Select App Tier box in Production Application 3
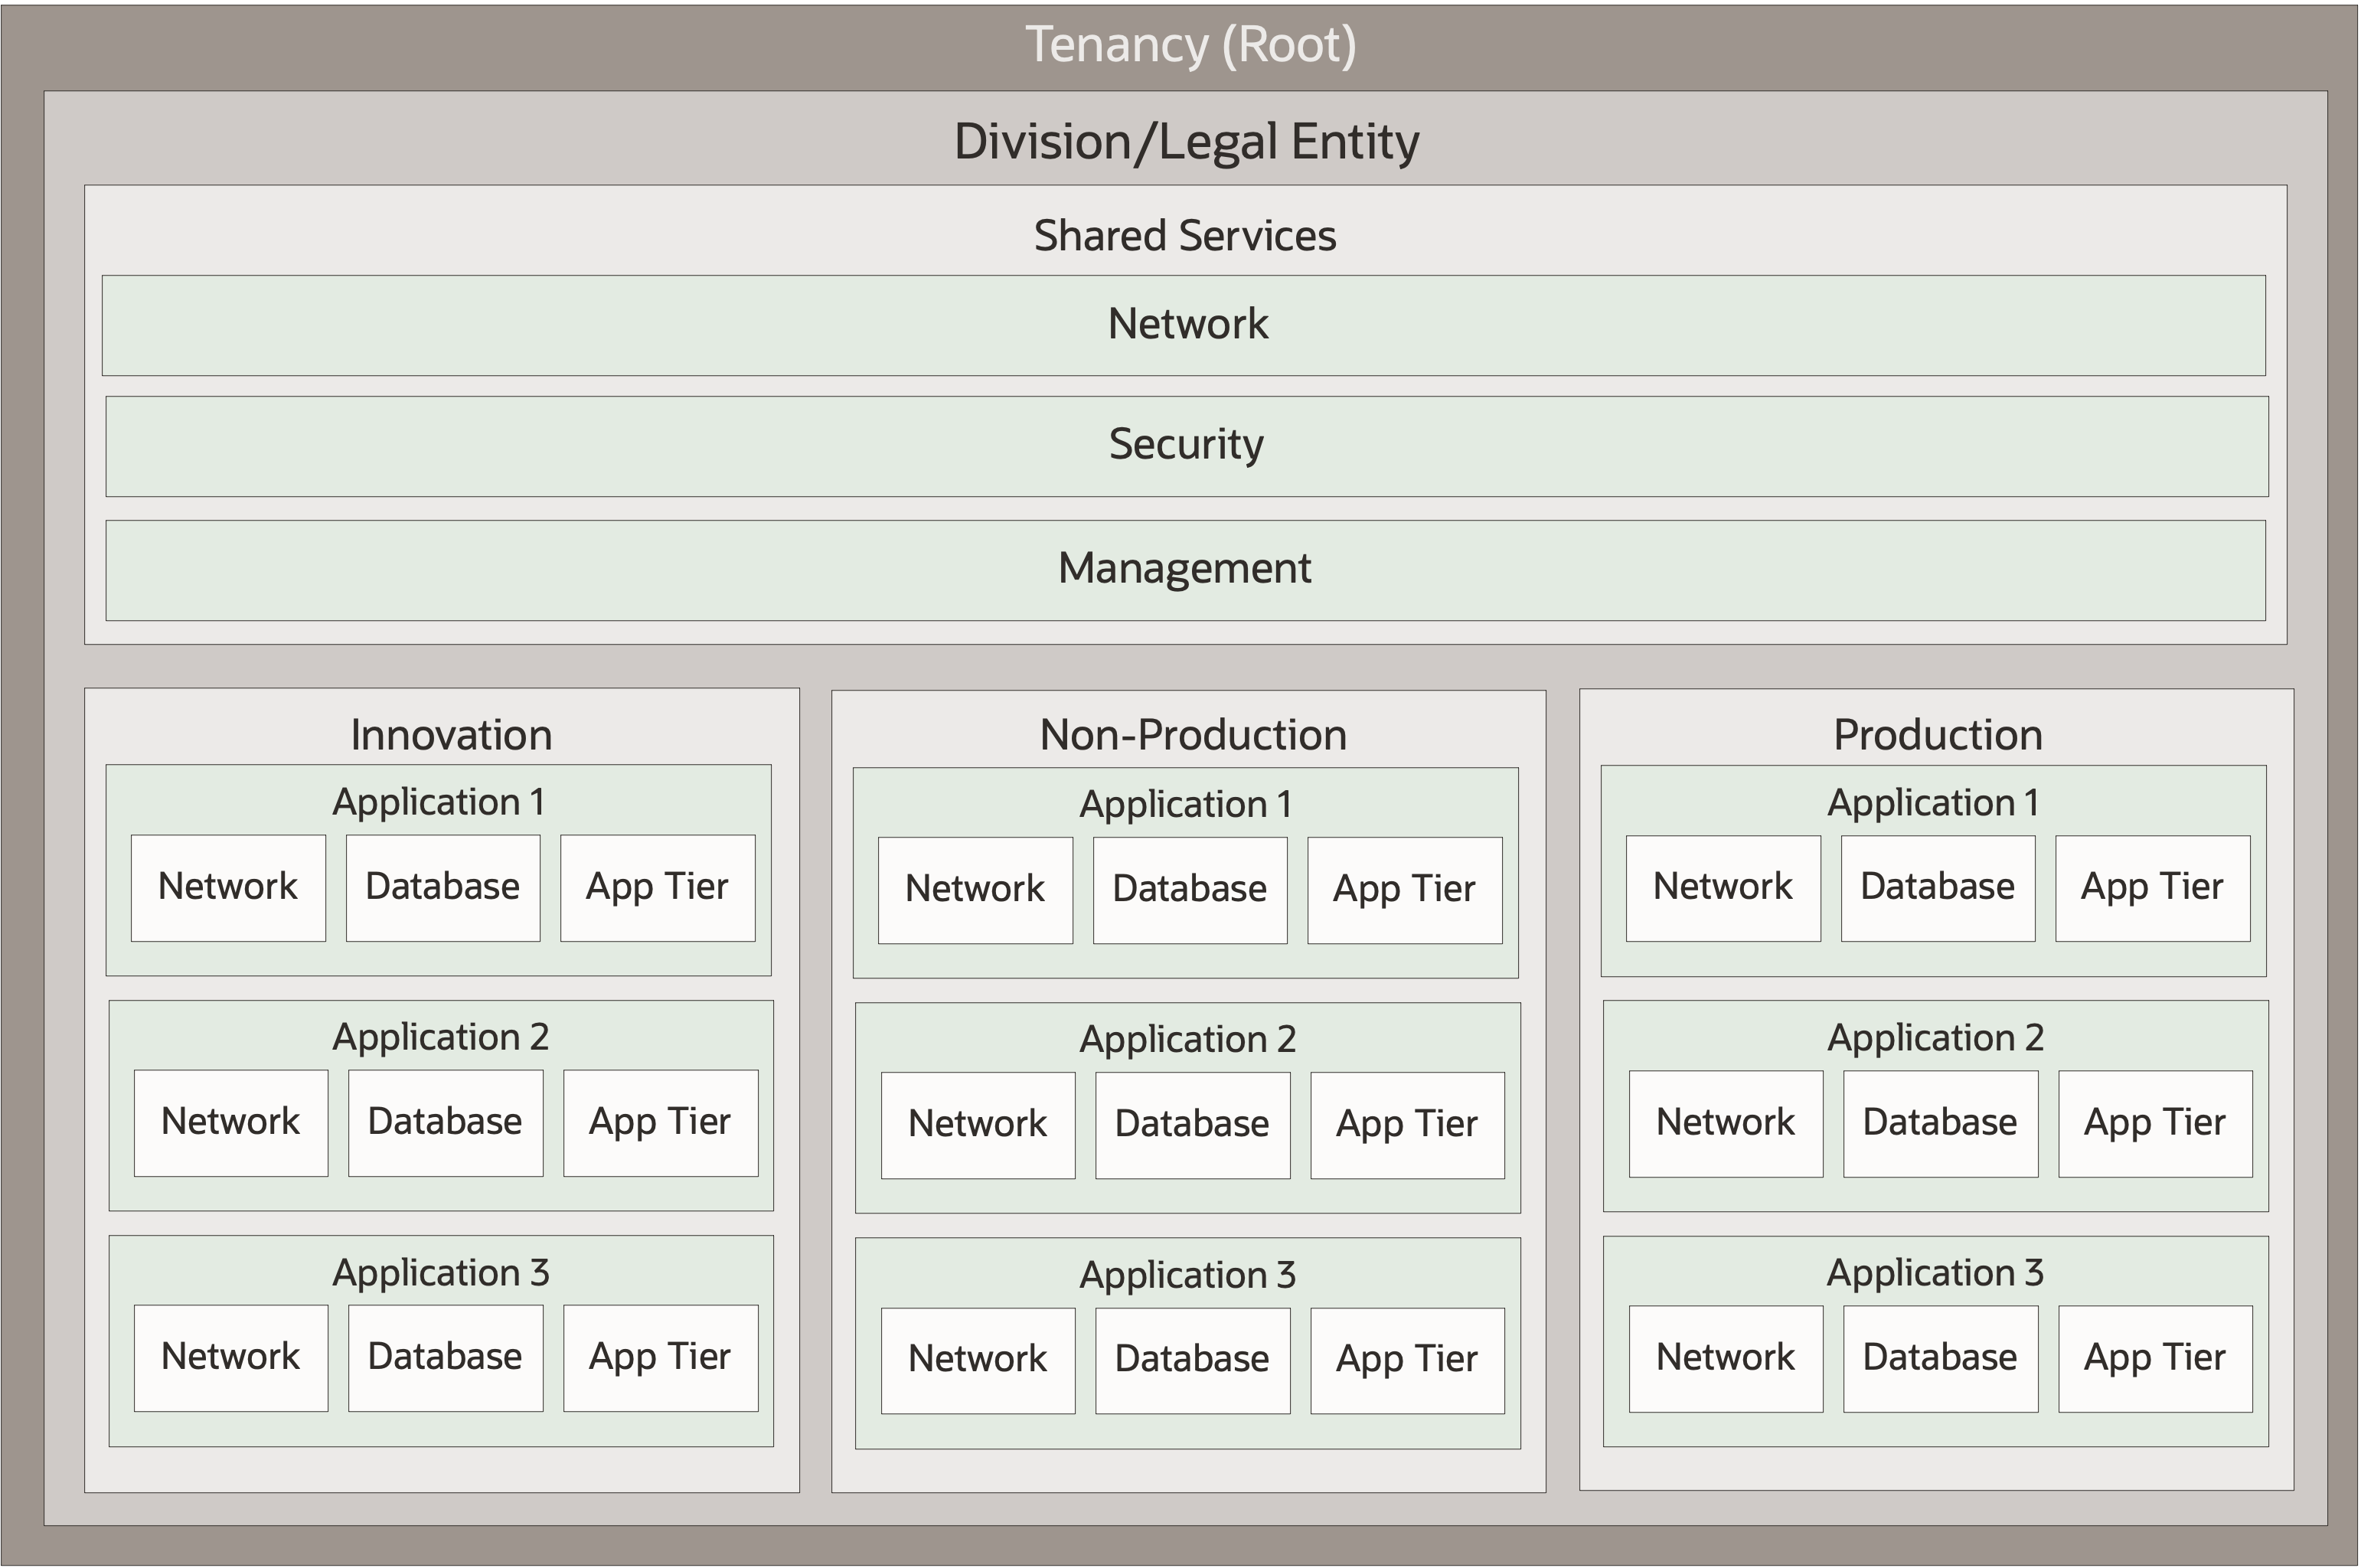This screenshot has height=1568, width=2361. [x=2156, y=1359]
